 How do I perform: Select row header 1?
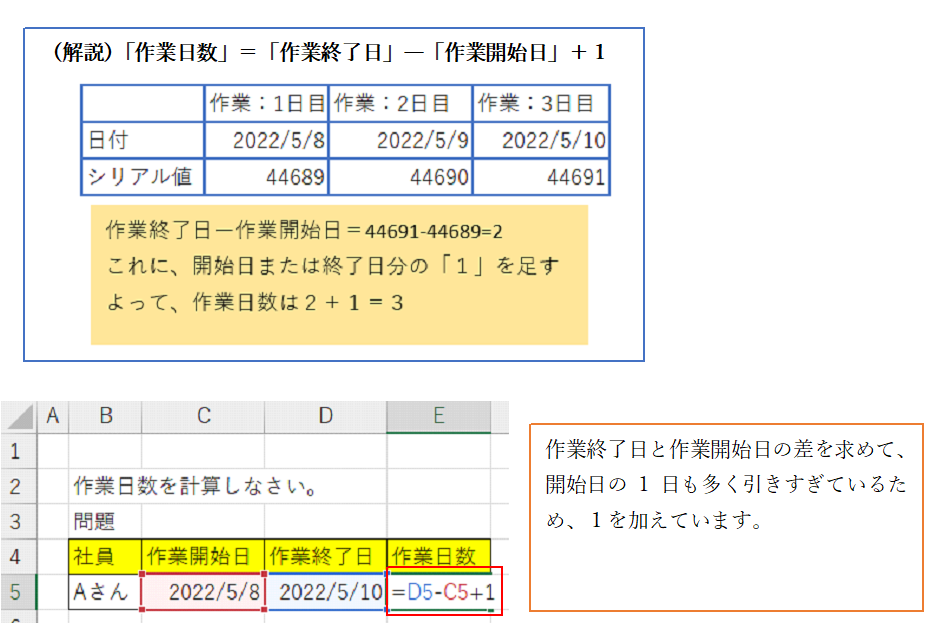(x=17, y=451)
